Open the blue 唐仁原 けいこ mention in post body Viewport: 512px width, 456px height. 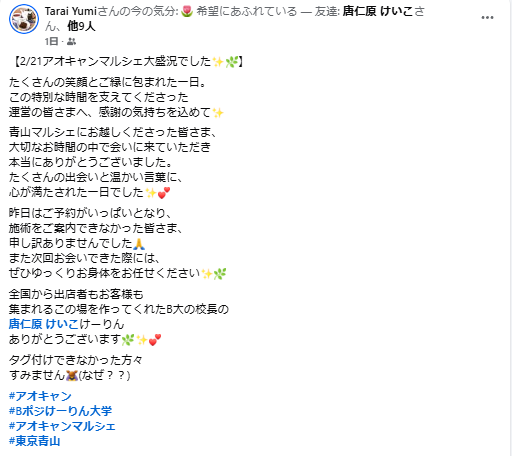(x=44, y=324)
